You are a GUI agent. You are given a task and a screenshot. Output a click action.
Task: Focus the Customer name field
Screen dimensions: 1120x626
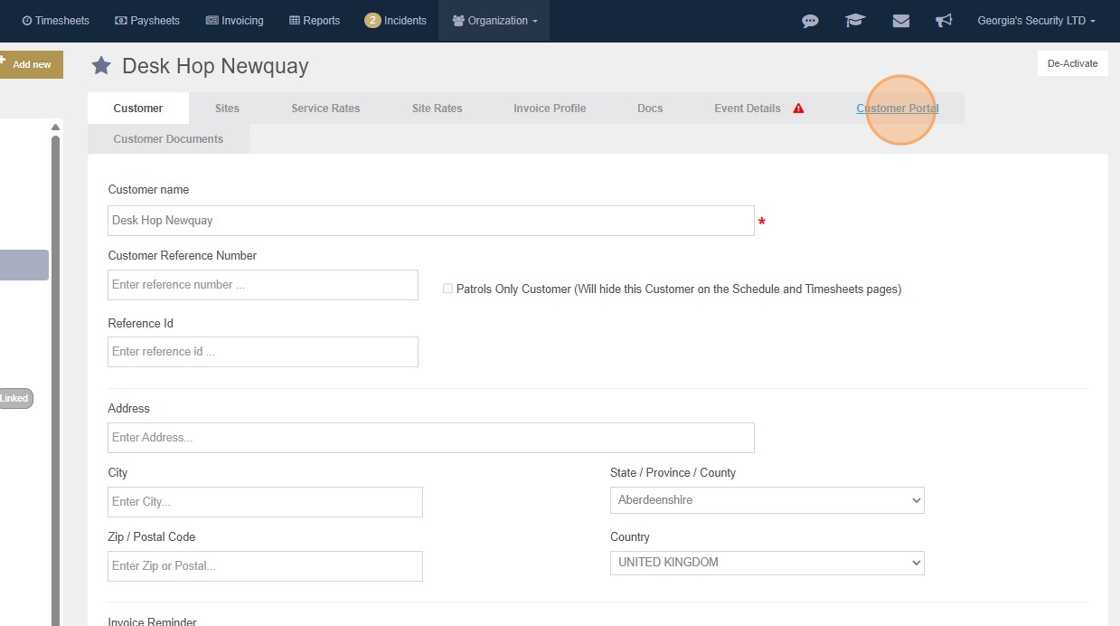[x=431, y=221]
